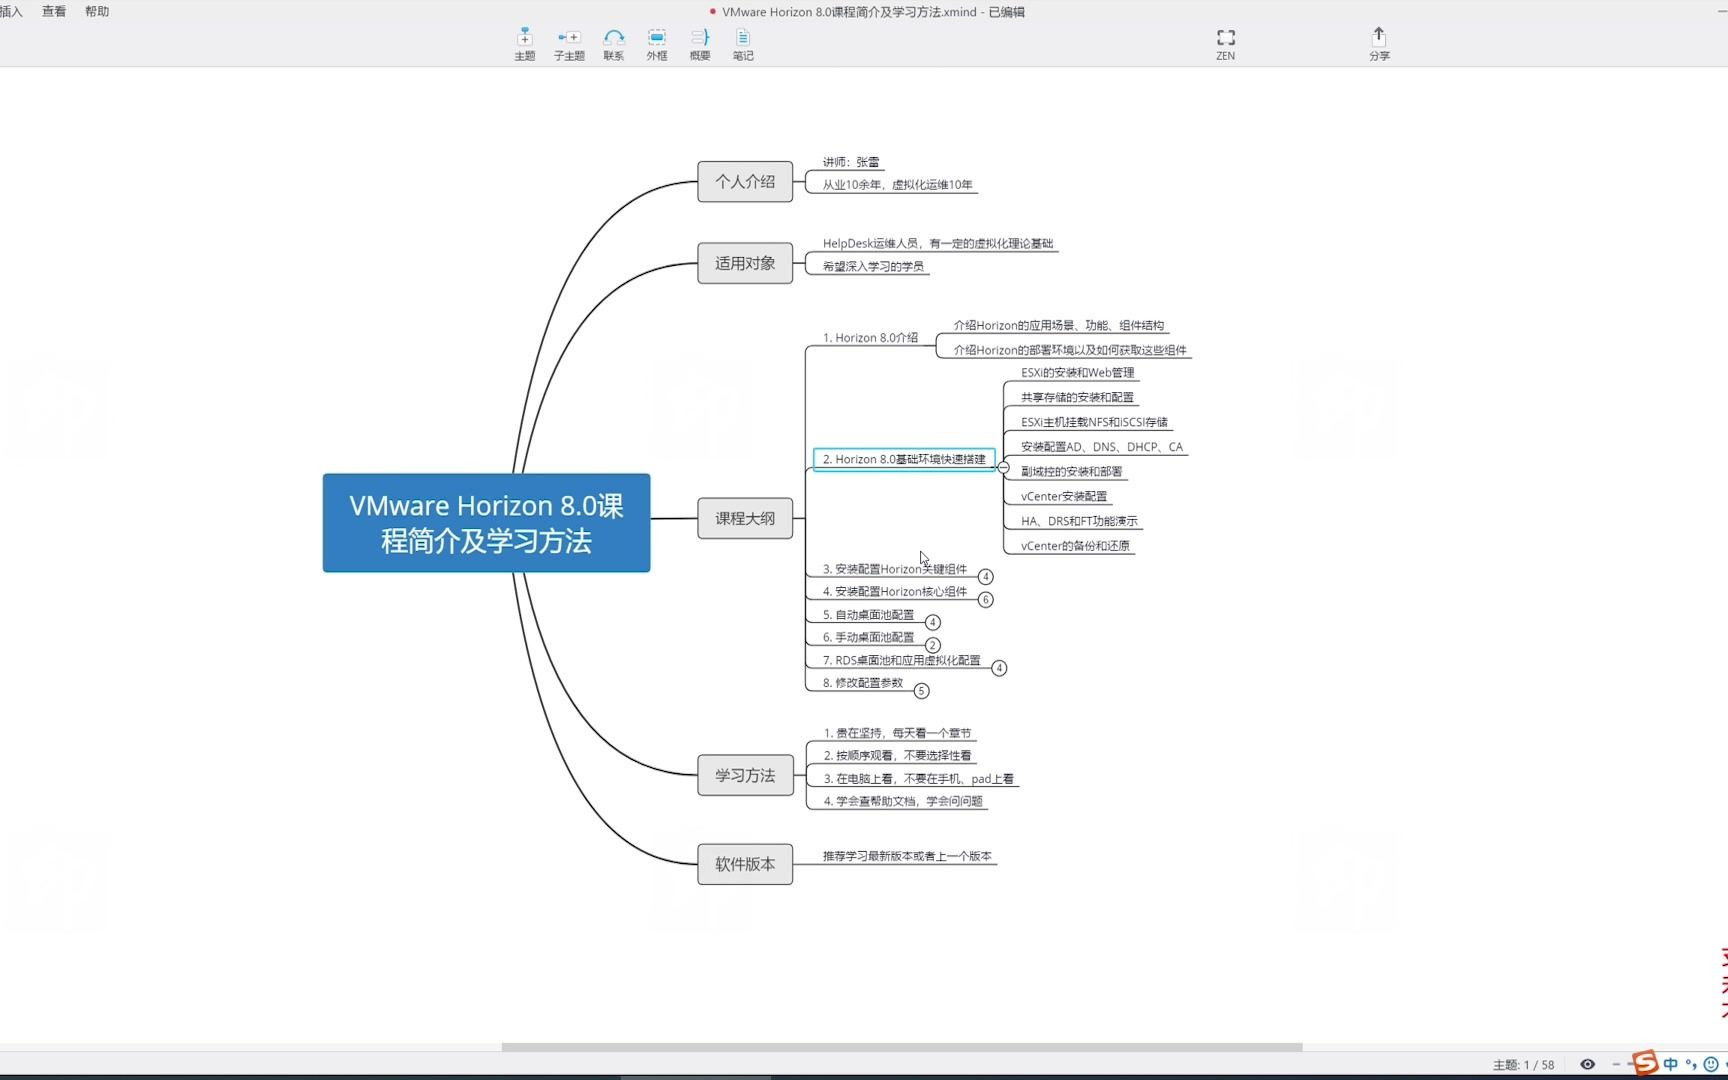Add a 外框 boundary around topic
This screenshot has height=1080, width=1728.
656,44
